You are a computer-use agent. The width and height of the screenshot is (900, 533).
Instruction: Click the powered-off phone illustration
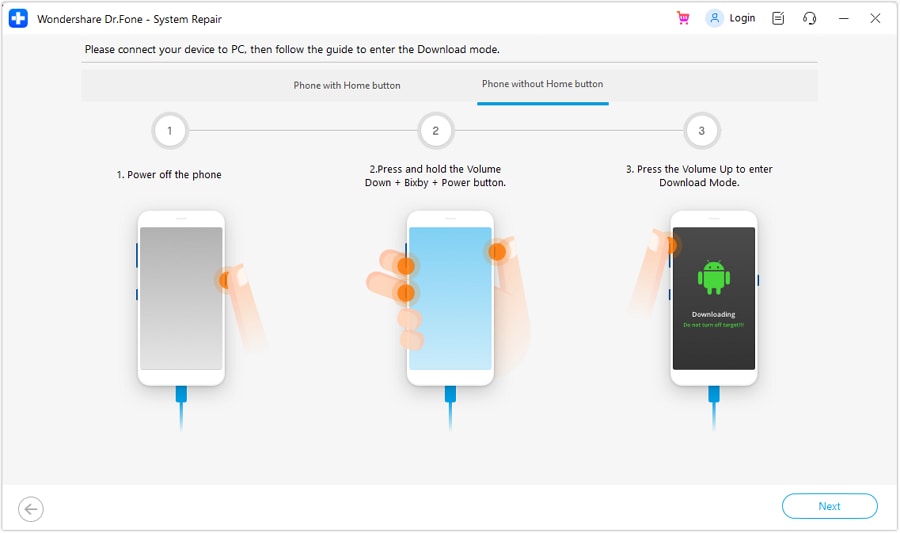tap(181, 298)
